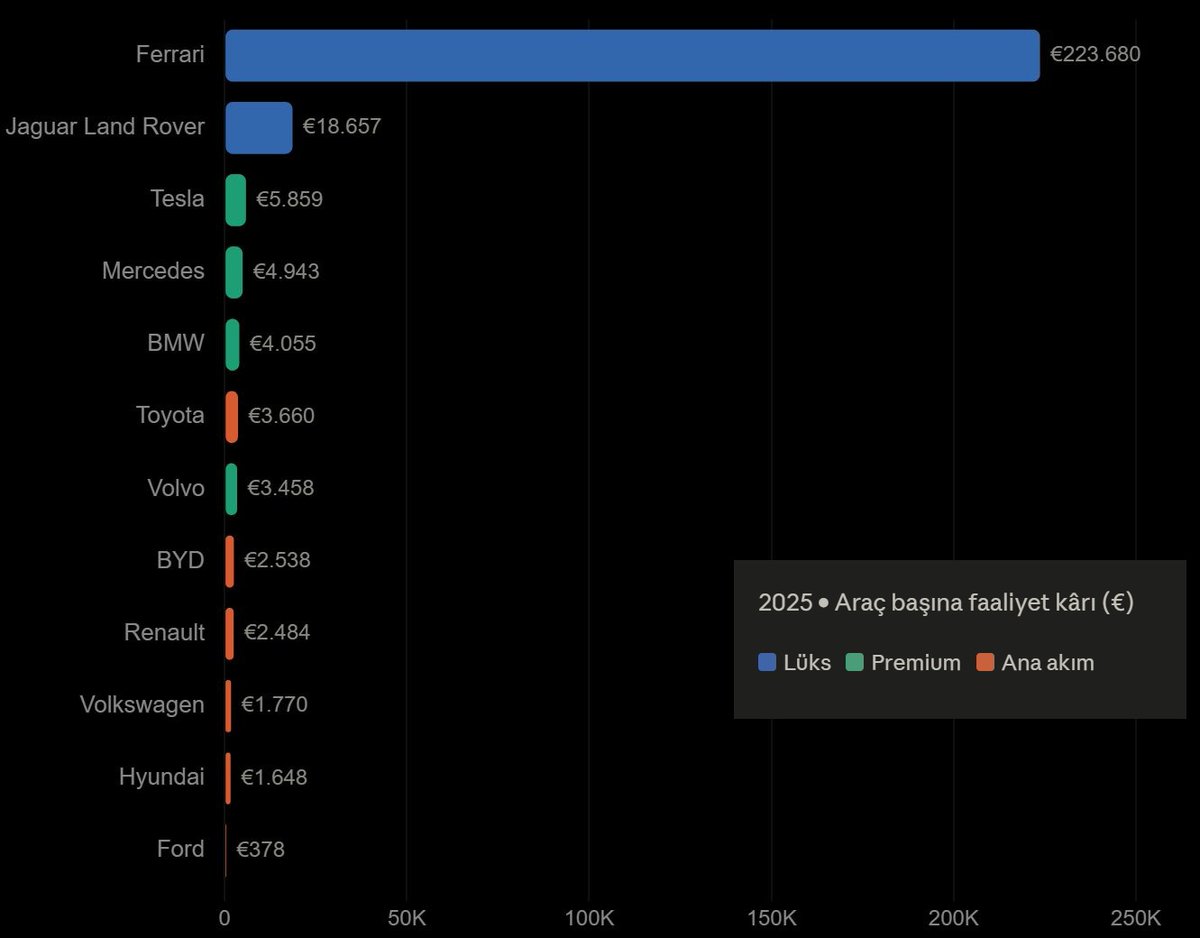This screenshot has width=1200, height=938.
Task: Click the €1.648 value label
Action: click(274, 777)
